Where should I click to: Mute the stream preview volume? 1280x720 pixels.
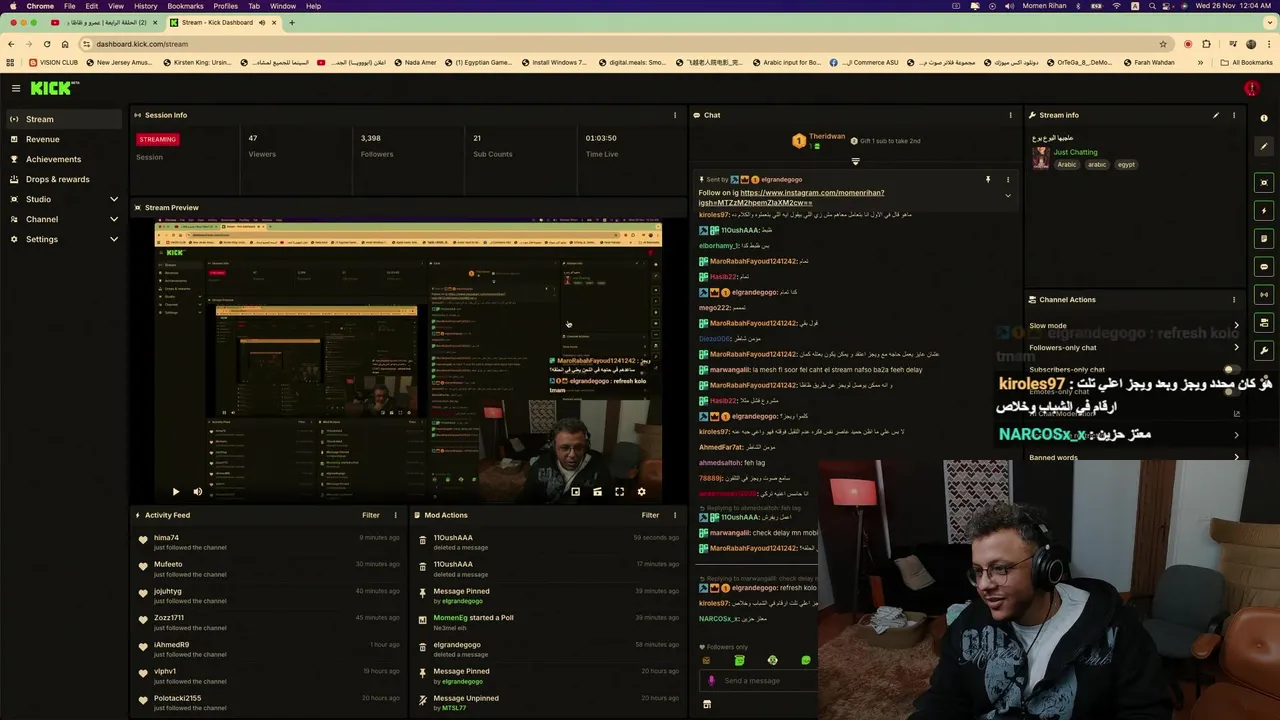pos(197,491)
